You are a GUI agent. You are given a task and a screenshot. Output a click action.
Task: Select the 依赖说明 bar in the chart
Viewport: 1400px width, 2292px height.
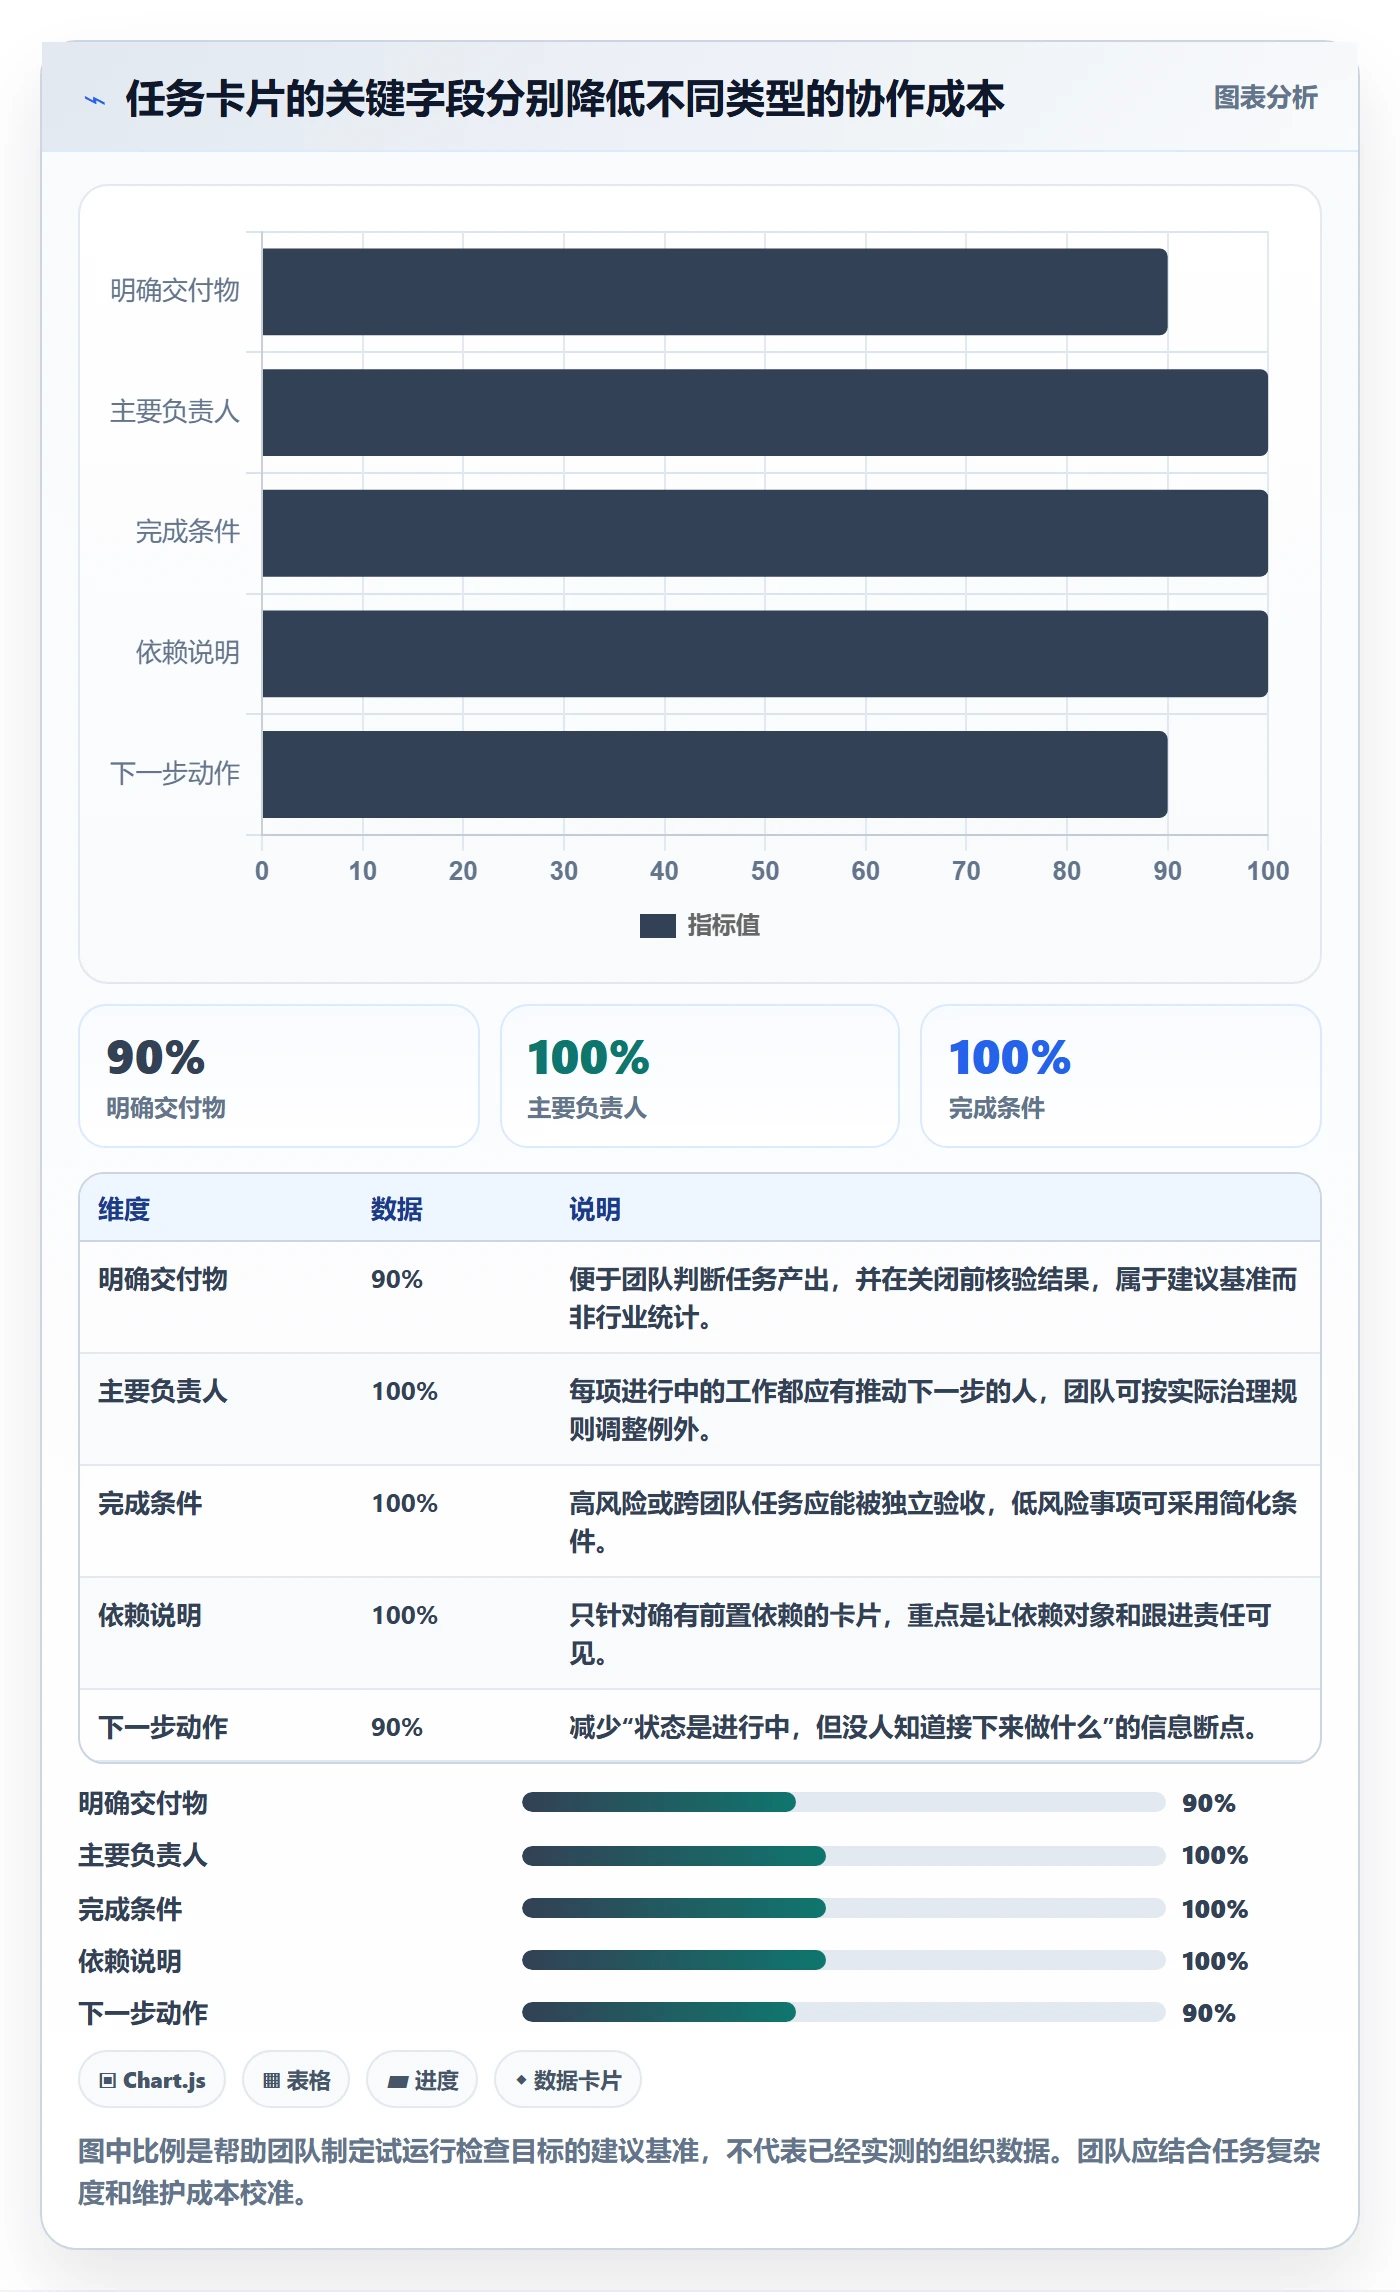[x=765, y=654]
